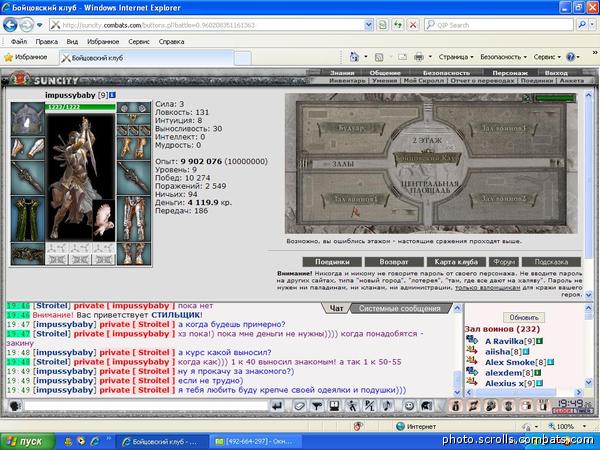Open the Инвентарь link
Image resolution: width=600 pixels, height=450 pixels.
(347, 81)
